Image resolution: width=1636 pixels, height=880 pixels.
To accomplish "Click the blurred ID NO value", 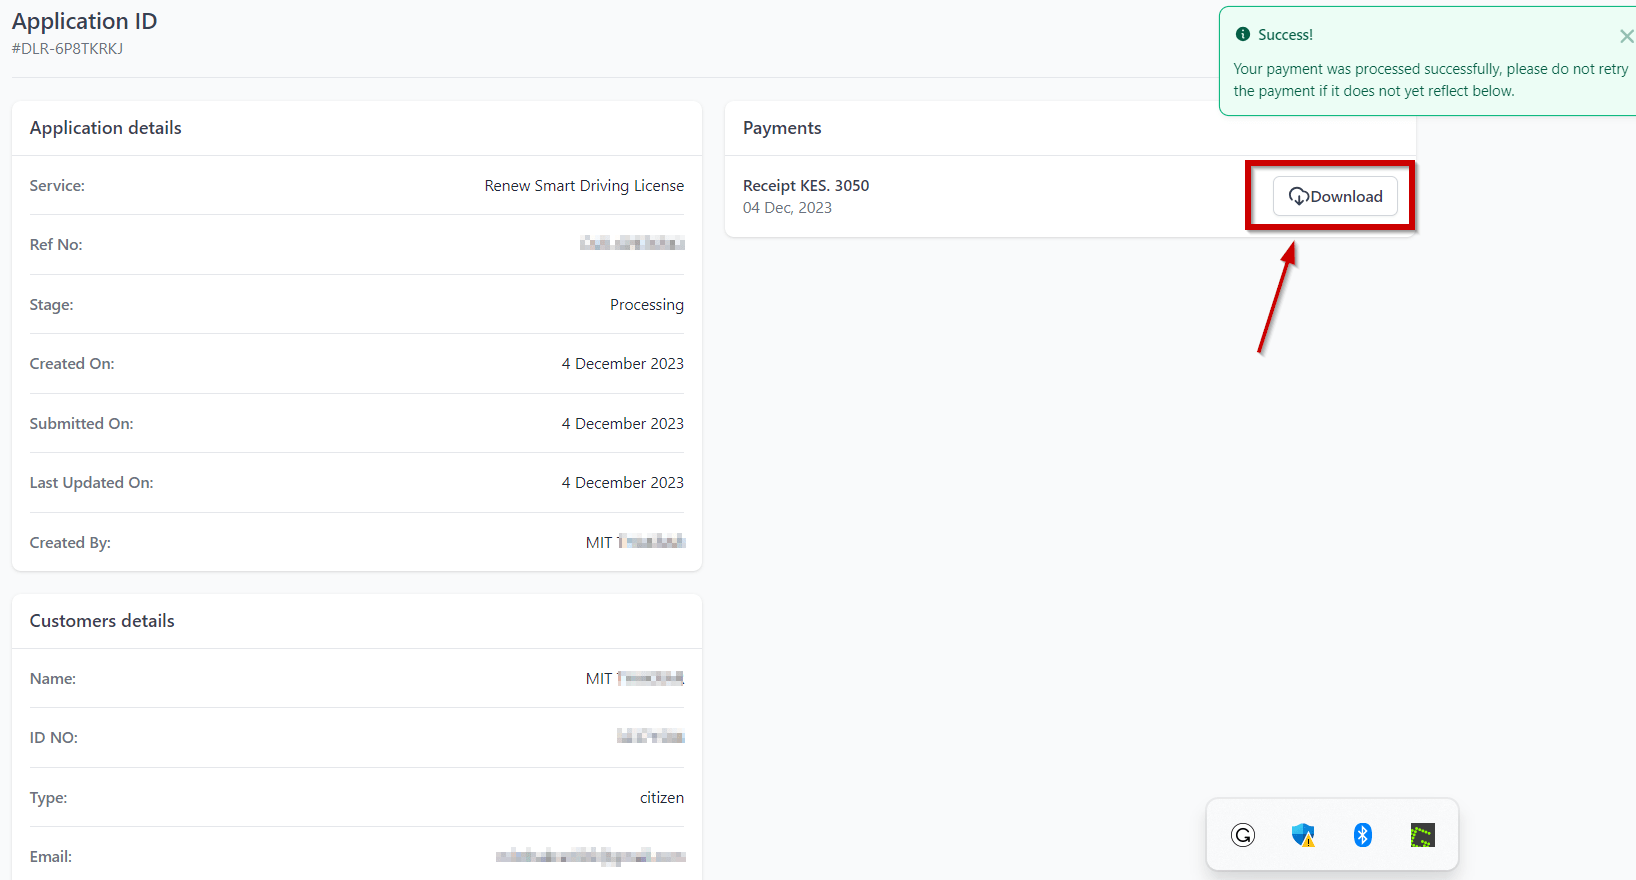I will pyautogui.click(x=650, y=737).
